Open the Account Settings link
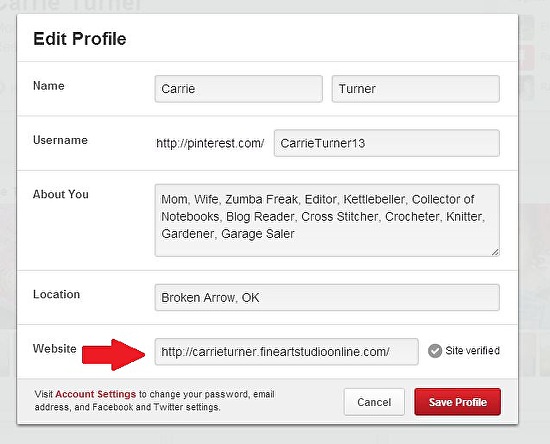This screenshot has height=444, width=550. [x=95, y=394]
